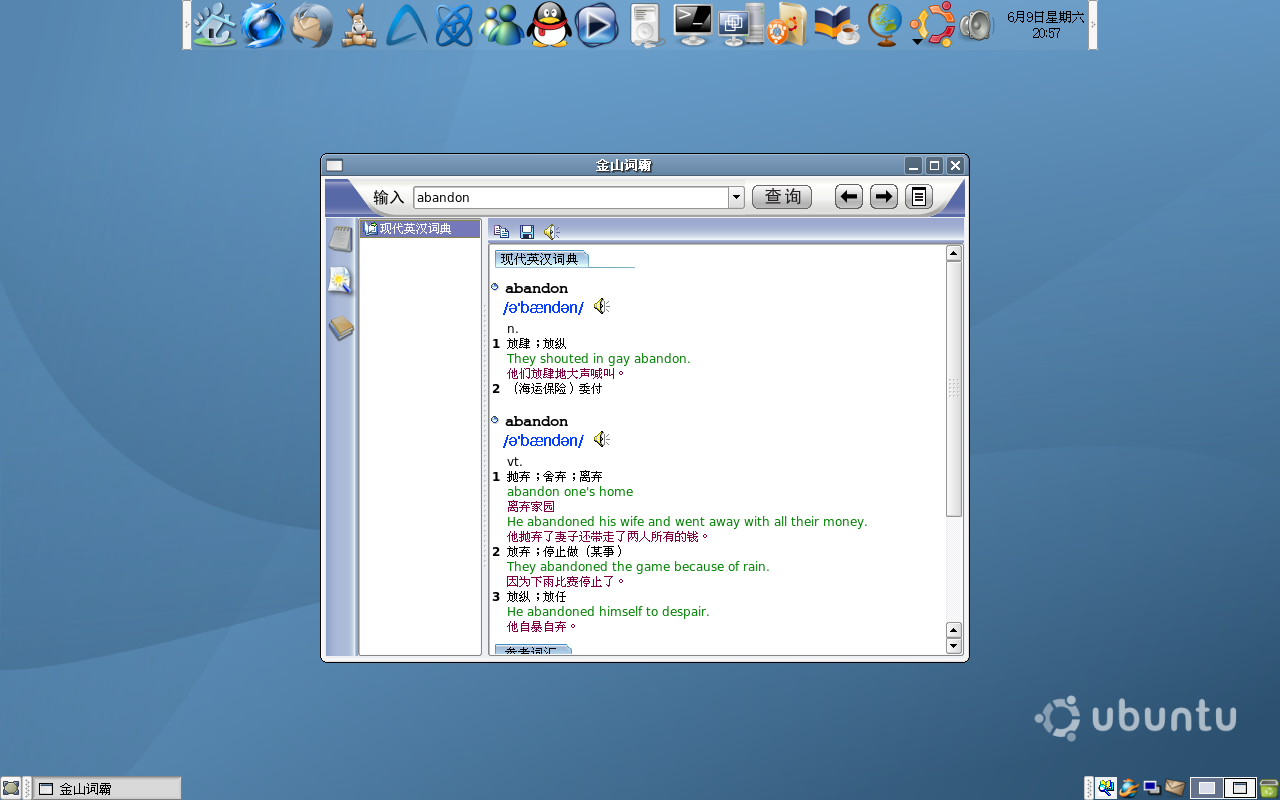Click the date and time clock display
Image resolution: width=1280 pixels, height=800 pixels.
[x=1046, y=25]
